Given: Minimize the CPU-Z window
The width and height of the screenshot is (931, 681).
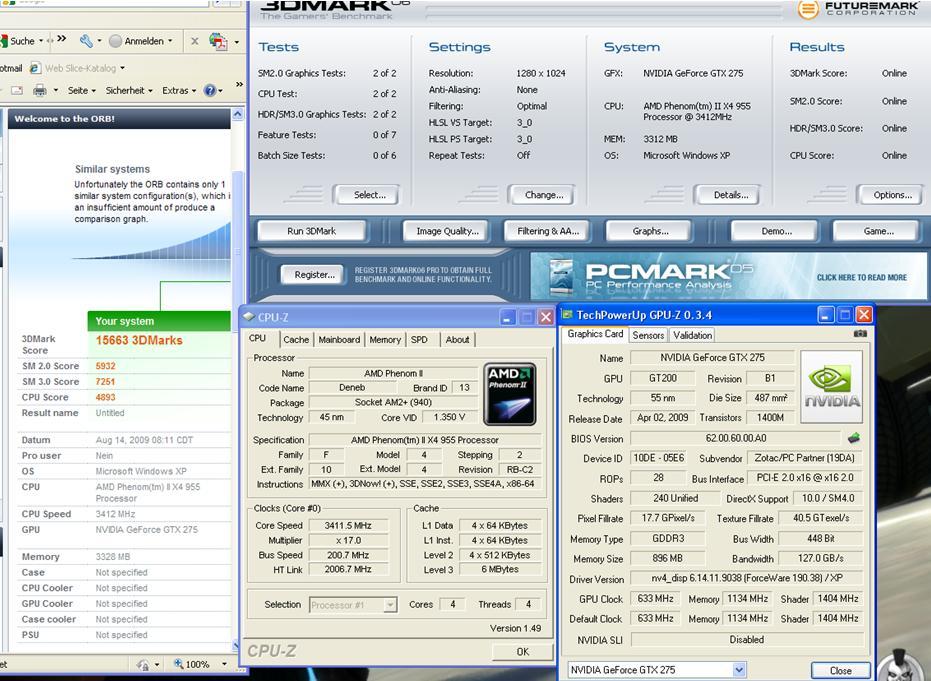Looking at the screenshot, I should point(506,318).
